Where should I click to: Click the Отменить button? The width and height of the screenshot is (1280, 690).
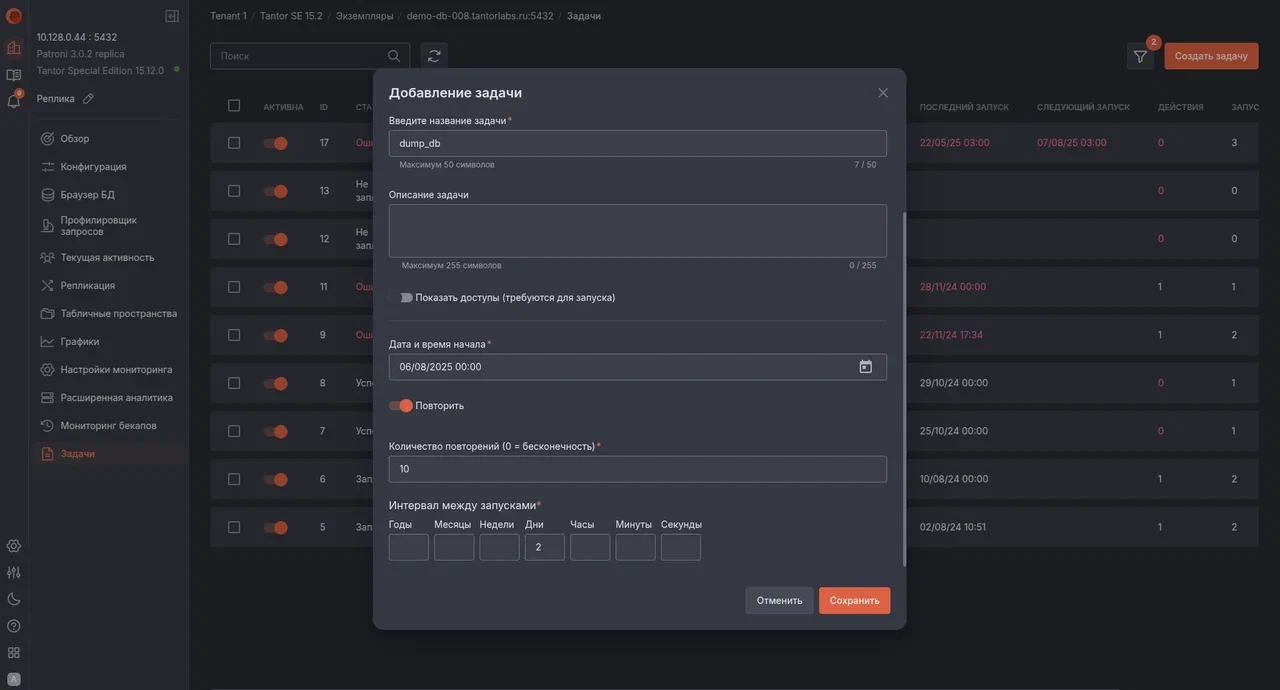pos(779,598)
